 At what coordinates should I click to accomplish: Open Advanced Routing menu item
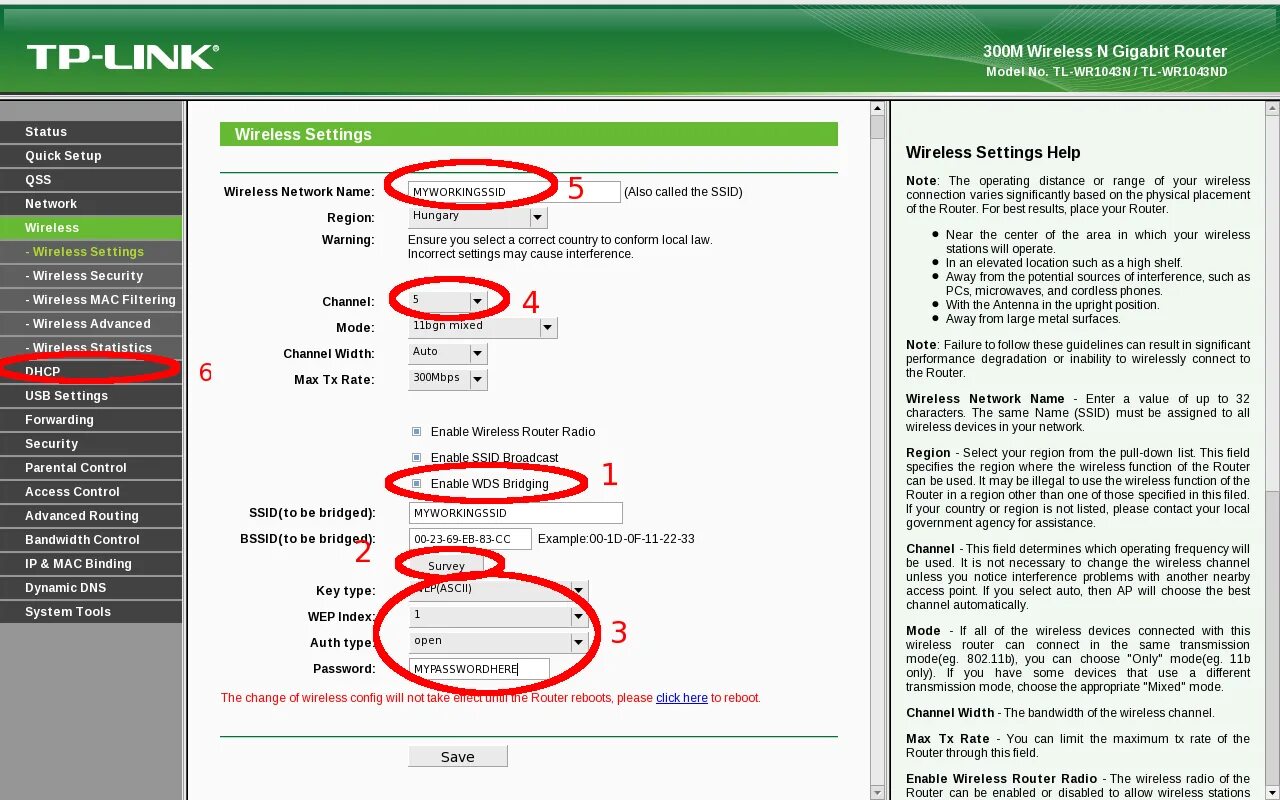(91, 516)
